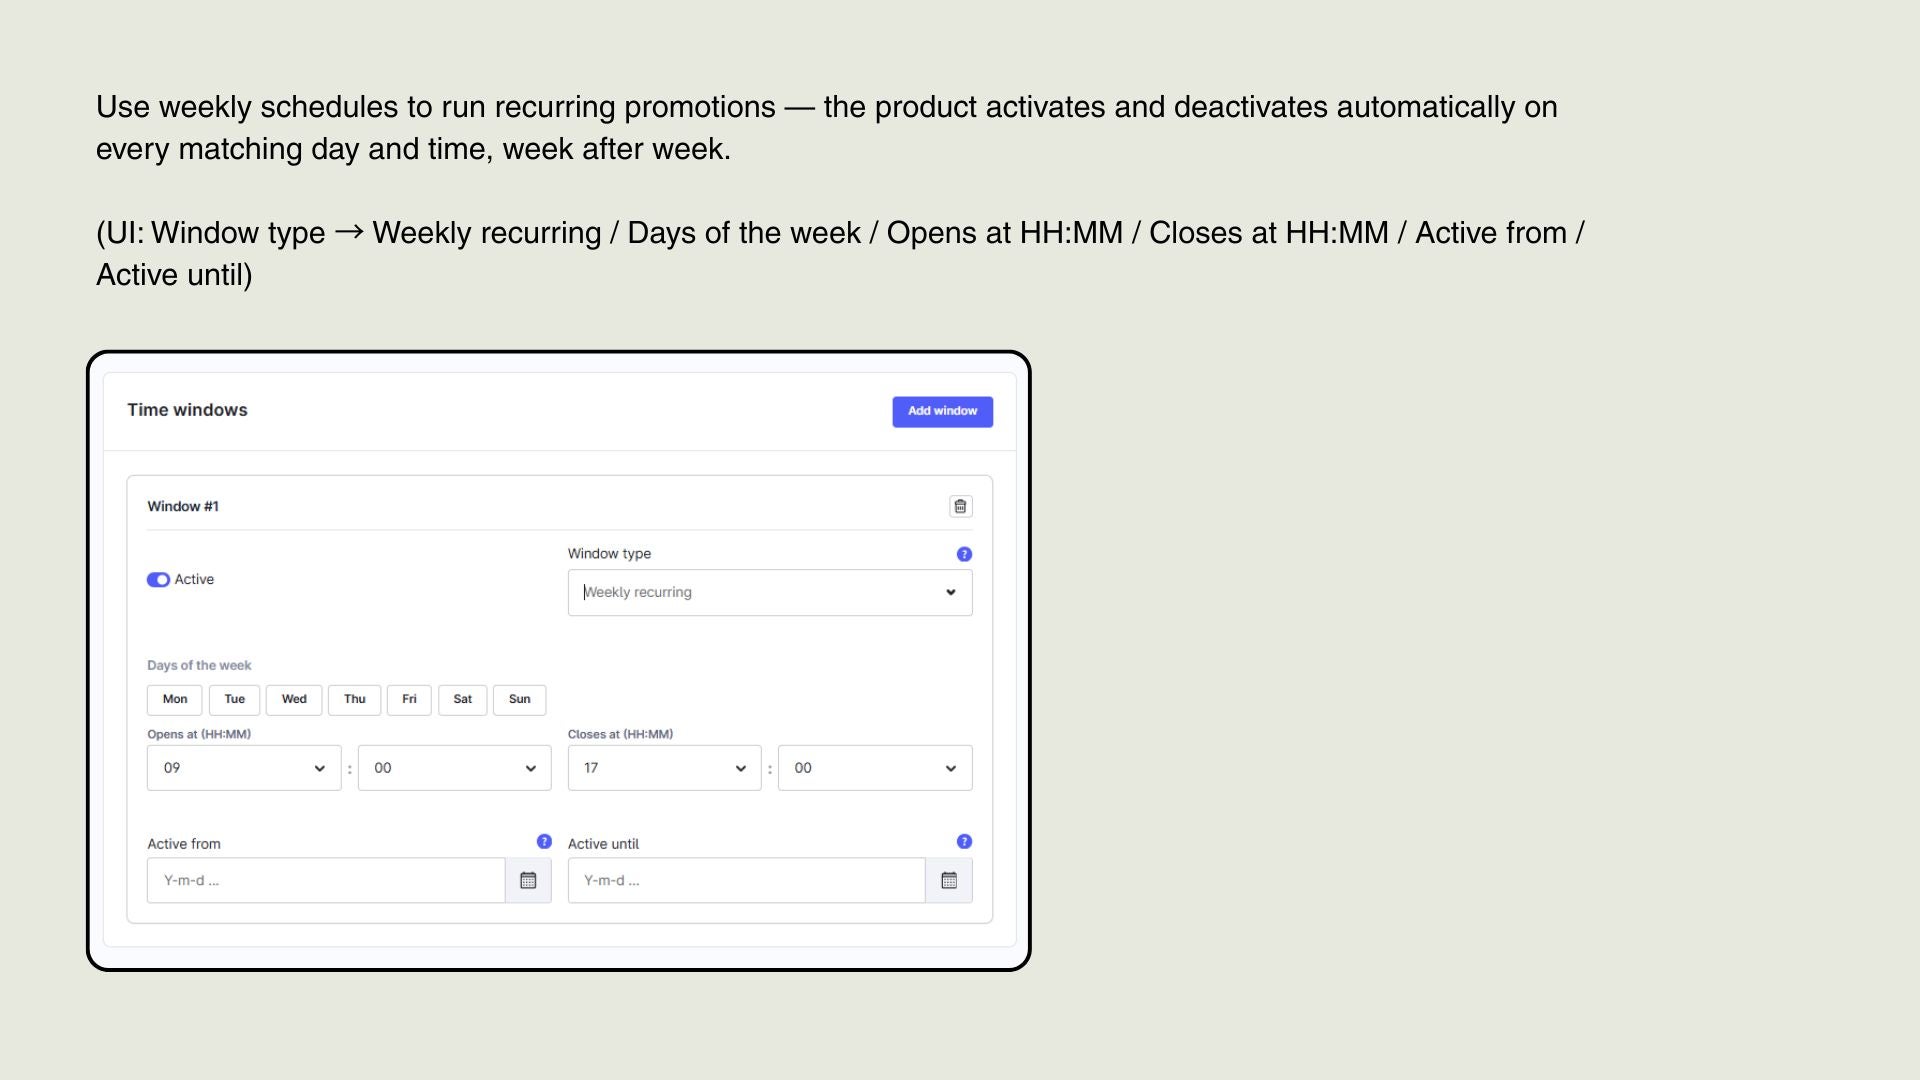Open the Opens at hour dropdown showing 09
This screenshot has width=1920, height=1080.
(x=244, y=768)
